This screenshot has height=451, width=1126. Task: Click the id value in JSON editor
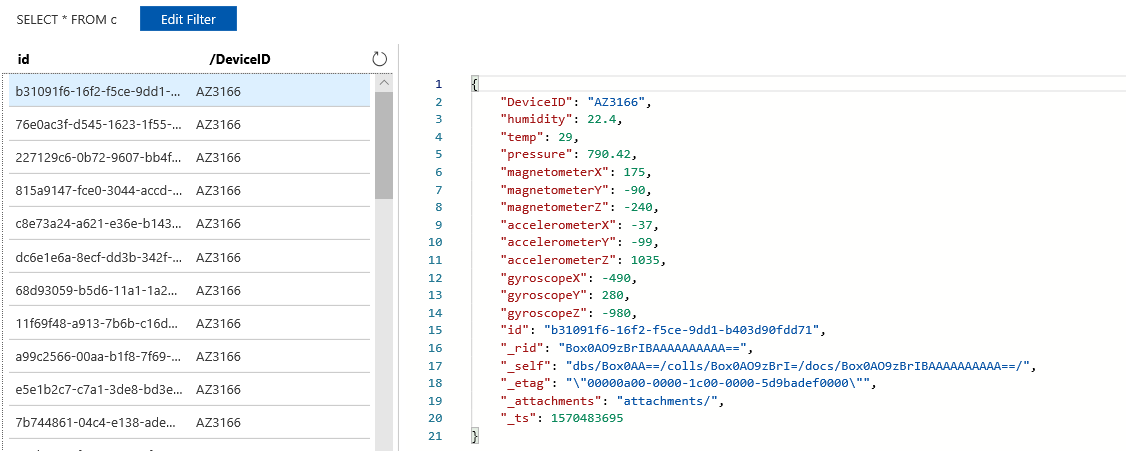681,330
